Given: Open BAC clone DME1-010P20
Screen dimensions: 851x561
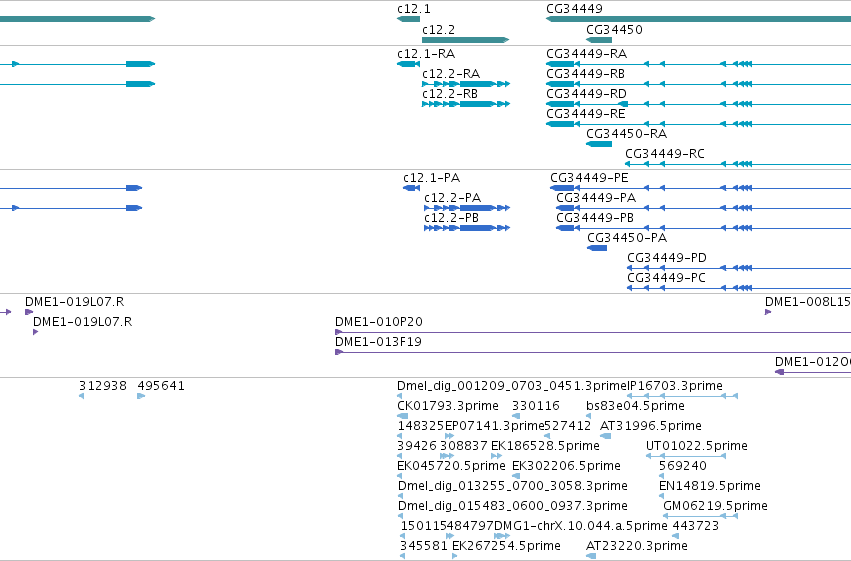Looking at the screenshot, I should pyautogui.click(x=379, y=322).
